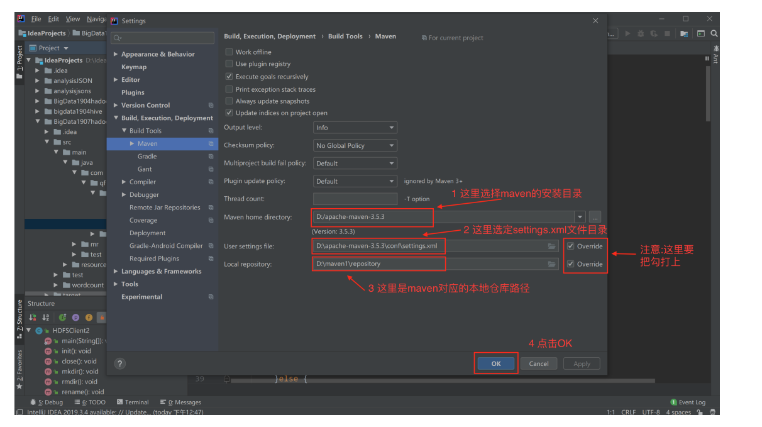
Task: Open Project Structure folder icon in toolbar
Action: (x=684, y=34)
